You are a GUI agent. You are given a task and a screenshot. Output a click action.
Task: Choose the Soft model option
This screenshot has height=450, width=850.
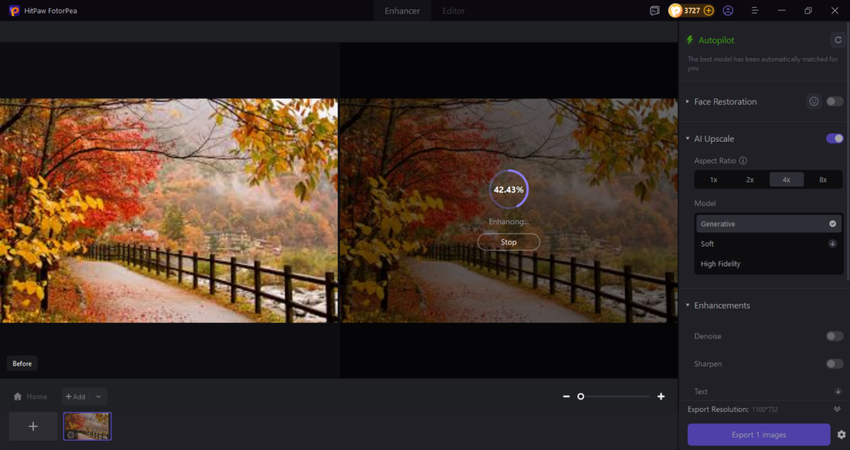(769, 243)
